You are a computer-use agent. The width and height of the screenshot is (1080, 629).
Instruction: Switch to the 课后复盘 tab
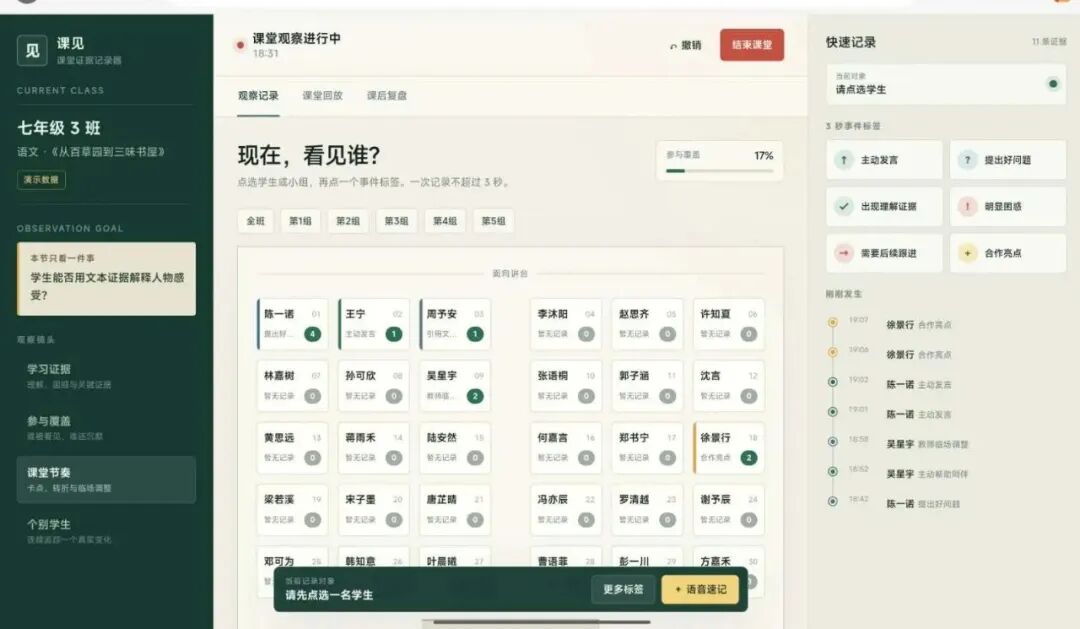pos(386,96)
